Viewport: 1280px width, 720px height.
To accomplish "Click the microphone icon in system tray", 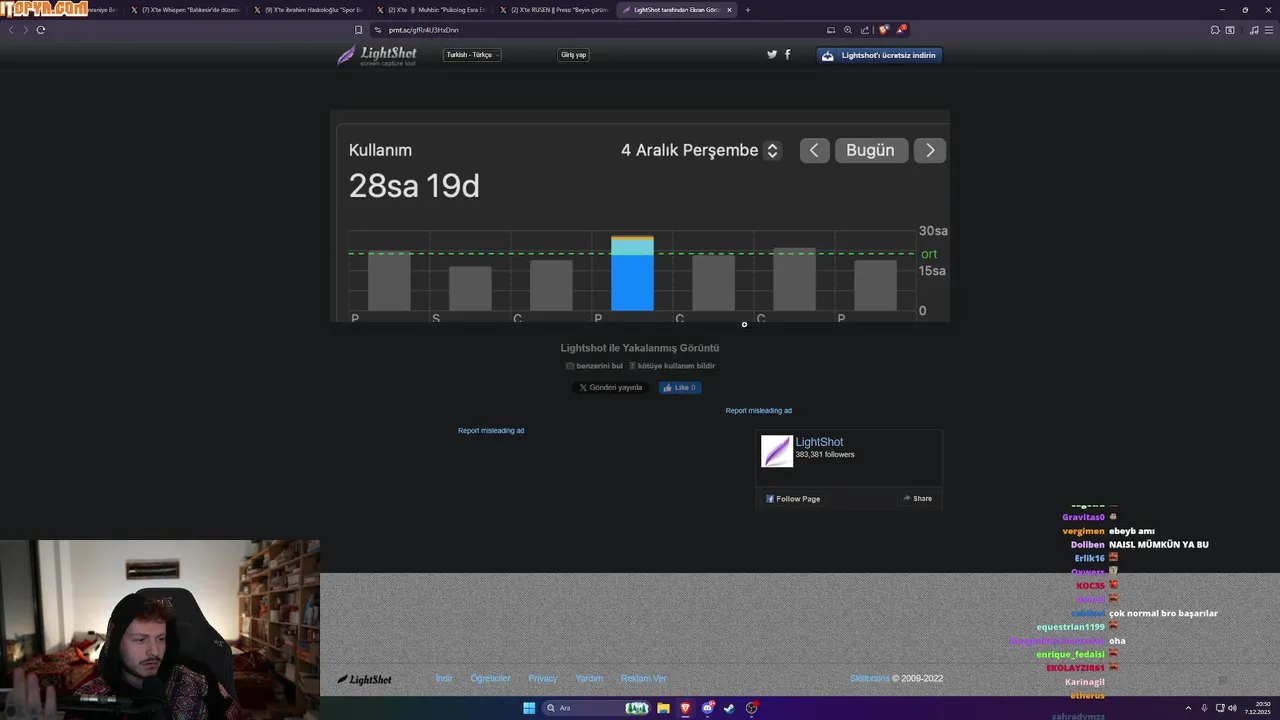I will [x=1204, y=708].
